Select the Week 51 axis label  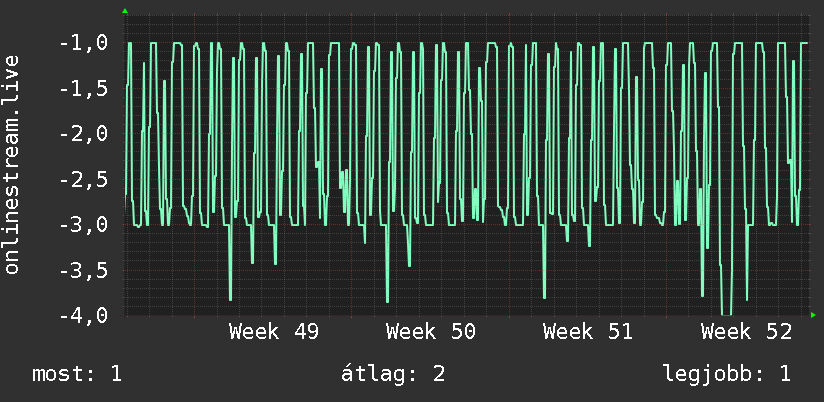(x=588, y=332)
